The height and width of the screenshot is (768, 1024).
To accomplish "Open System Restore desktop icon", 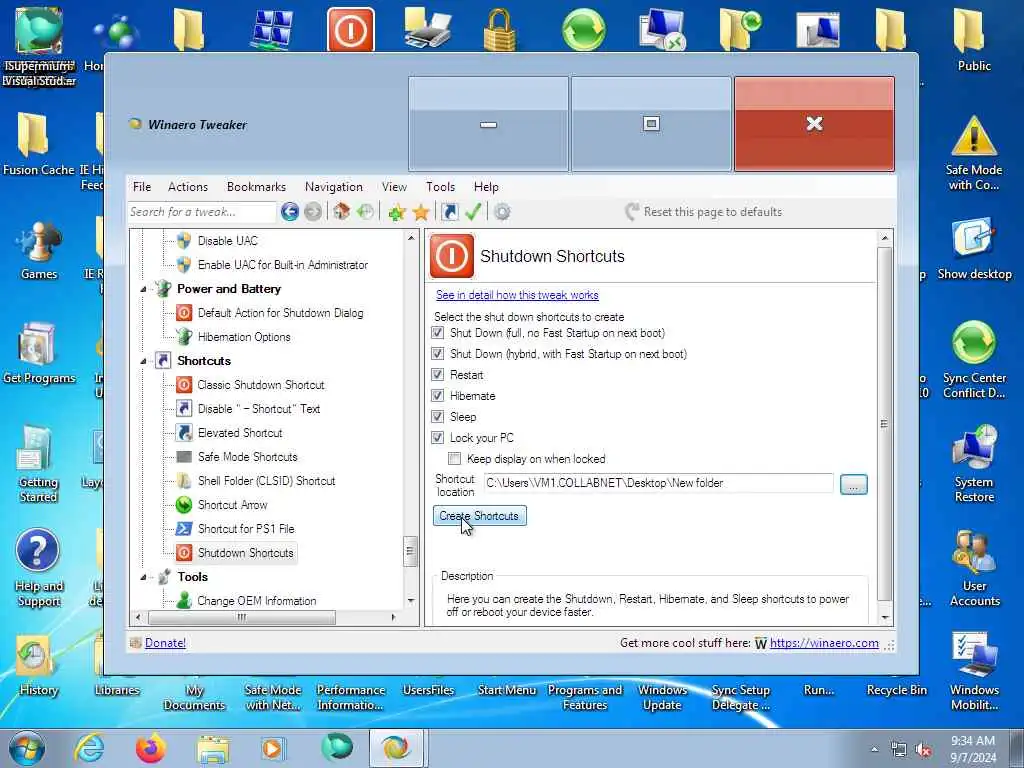I will tap(974, 464).
